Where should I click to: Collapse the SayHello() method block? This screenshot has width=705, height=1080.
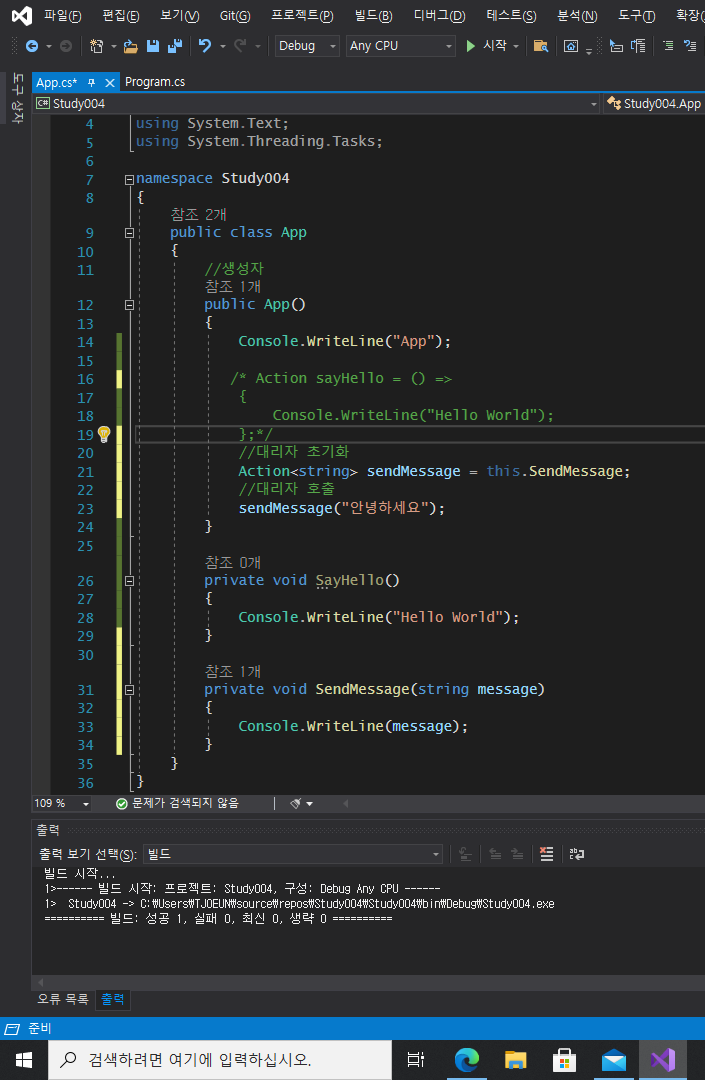pyautogui.click(x=129, y=581)
